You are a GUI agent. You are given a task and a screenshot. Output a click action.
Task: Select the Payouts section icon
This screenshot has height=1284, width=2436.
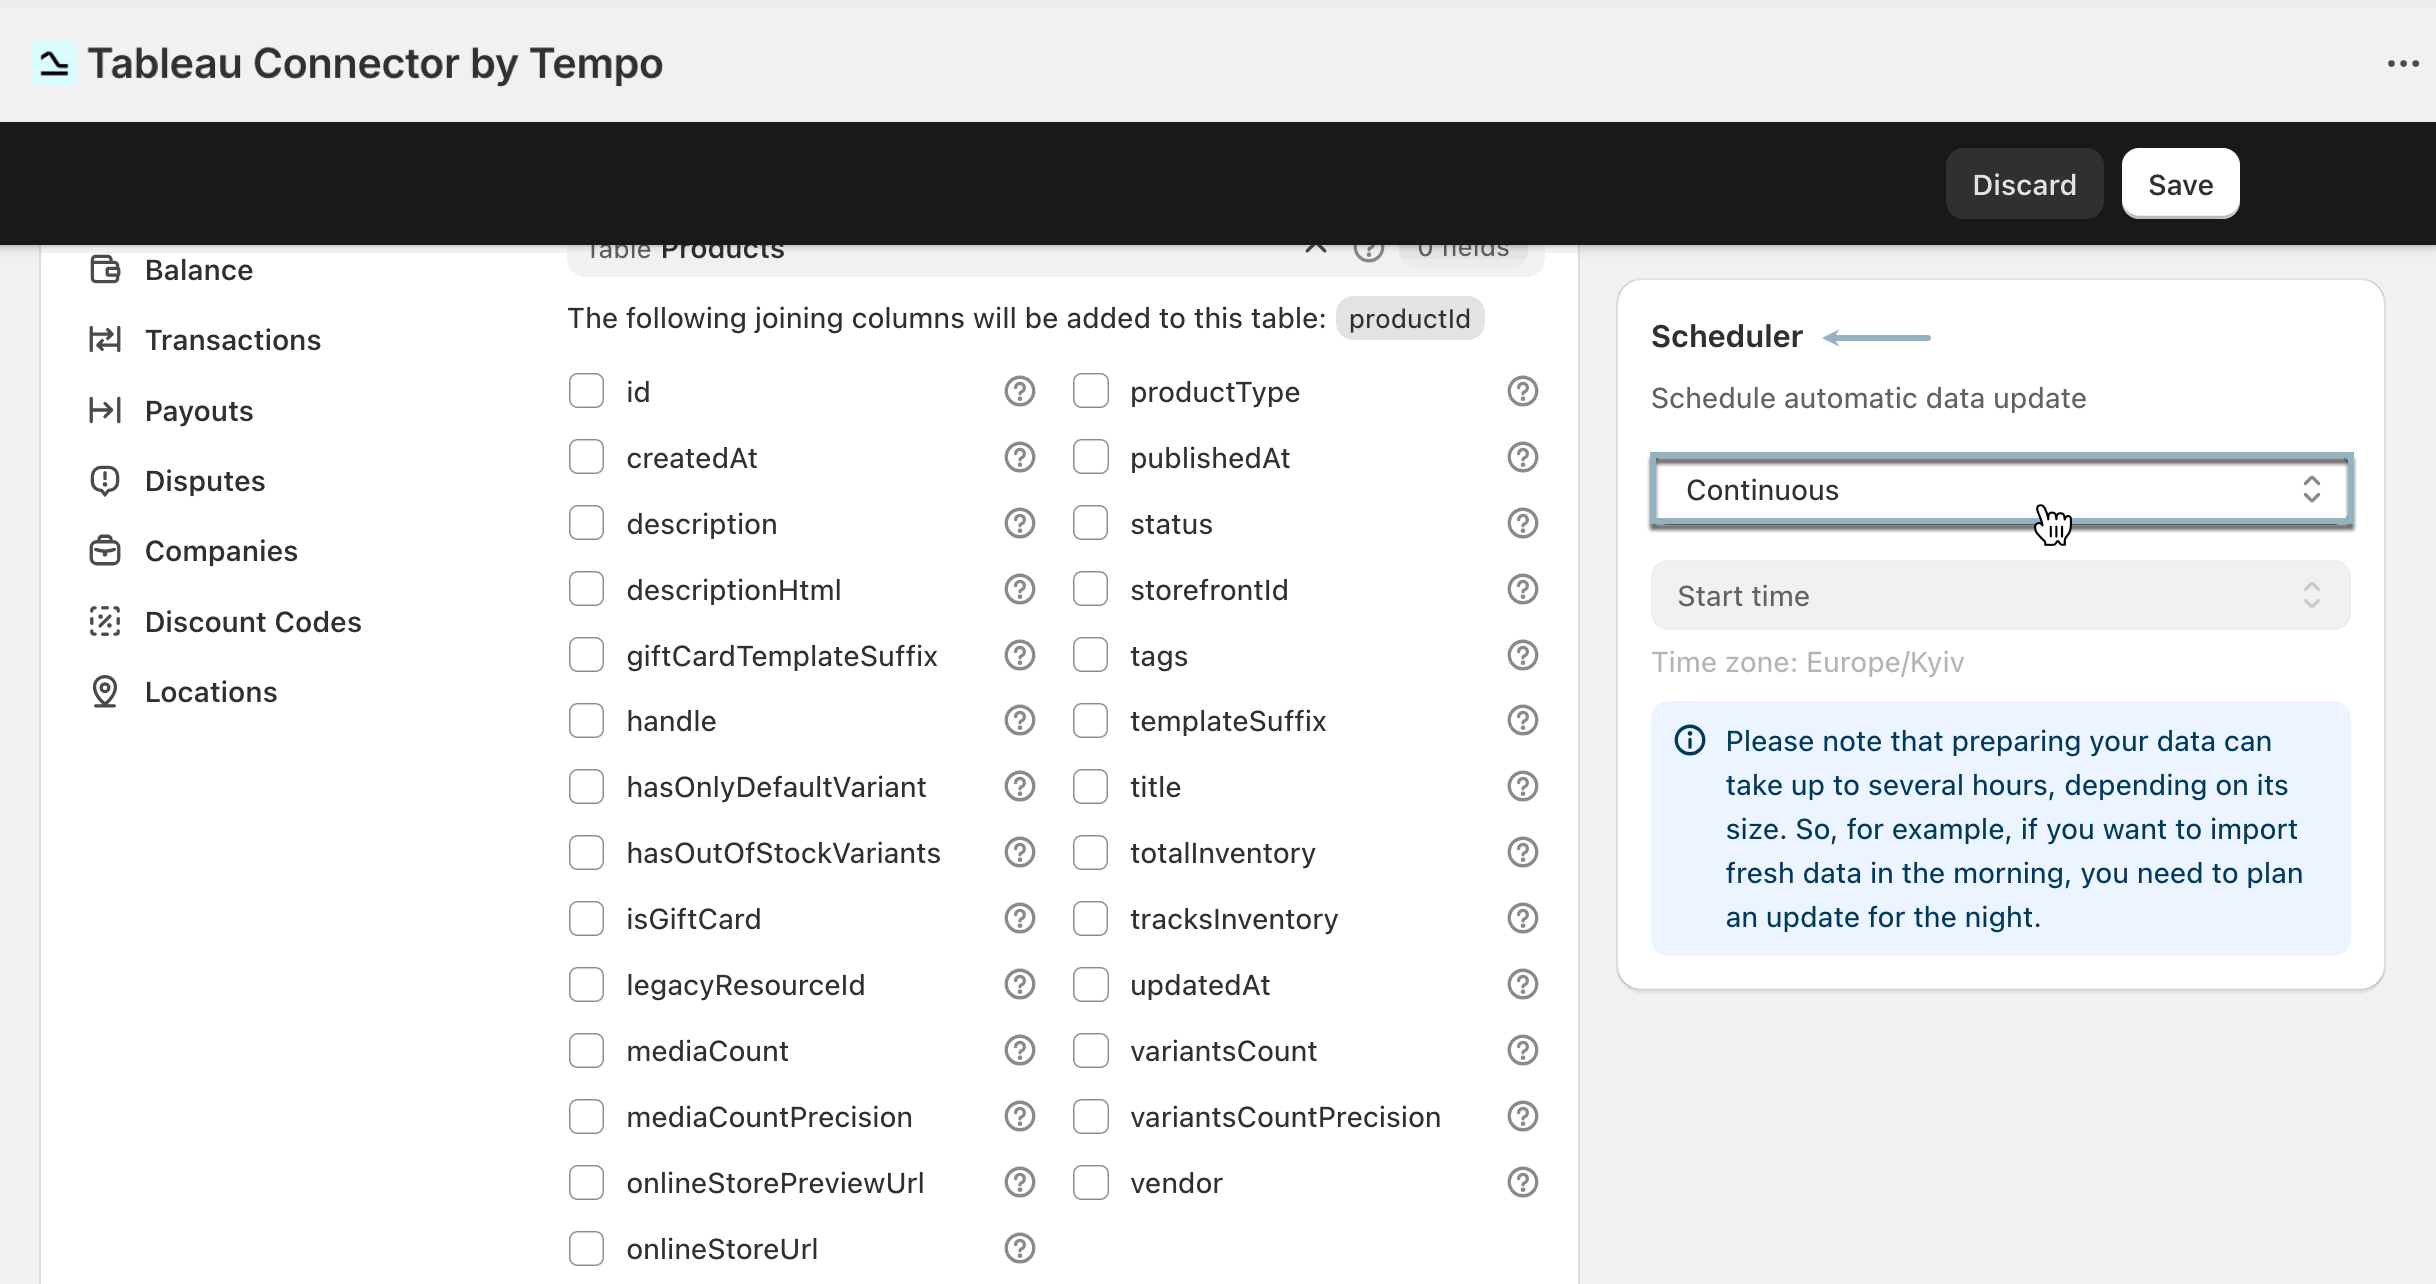(x=106, y=410)
